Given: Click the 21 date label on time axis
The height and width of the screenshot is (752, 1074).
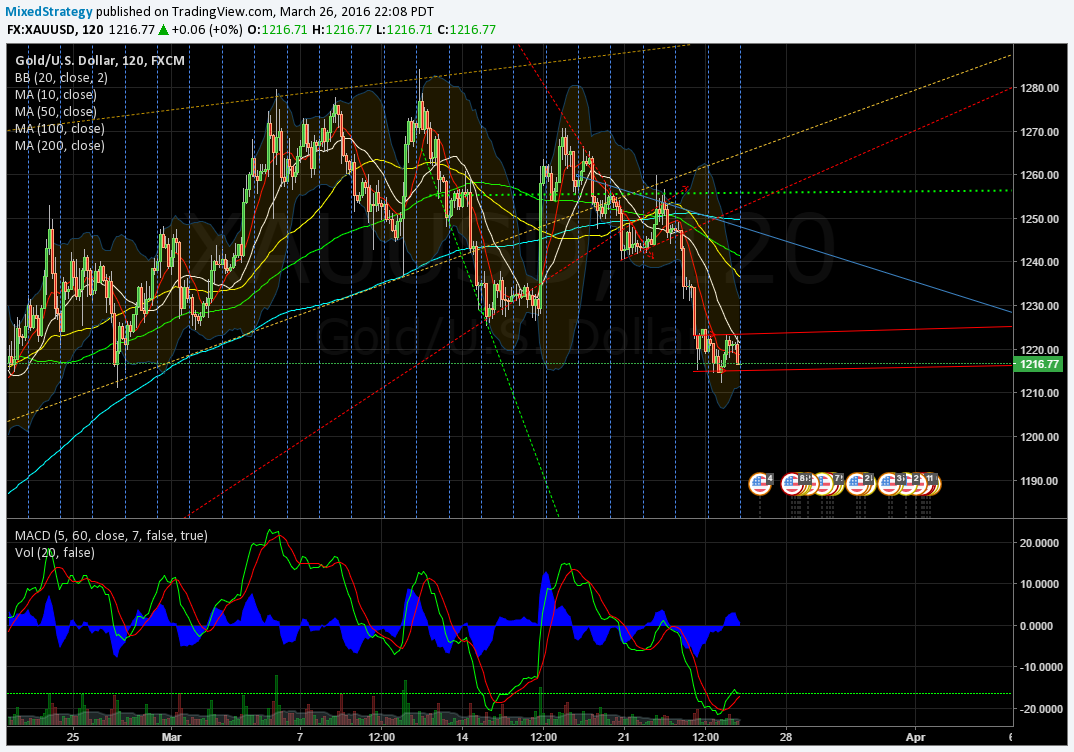Looking at the screenshot, I should [x=623, y=738].
